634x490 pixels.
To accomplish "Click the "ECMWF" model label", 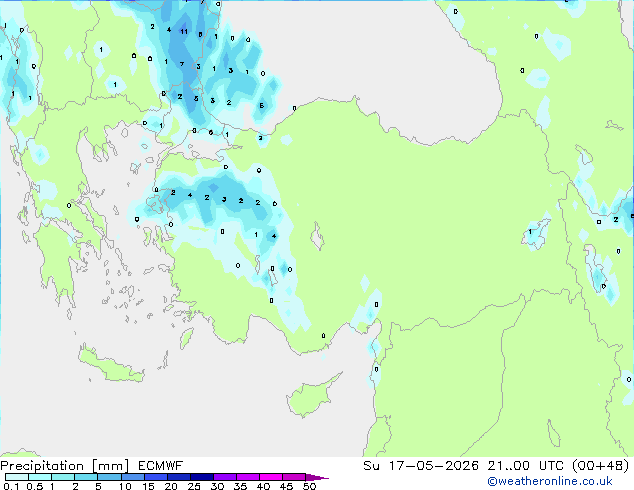I will pos(161,466).
